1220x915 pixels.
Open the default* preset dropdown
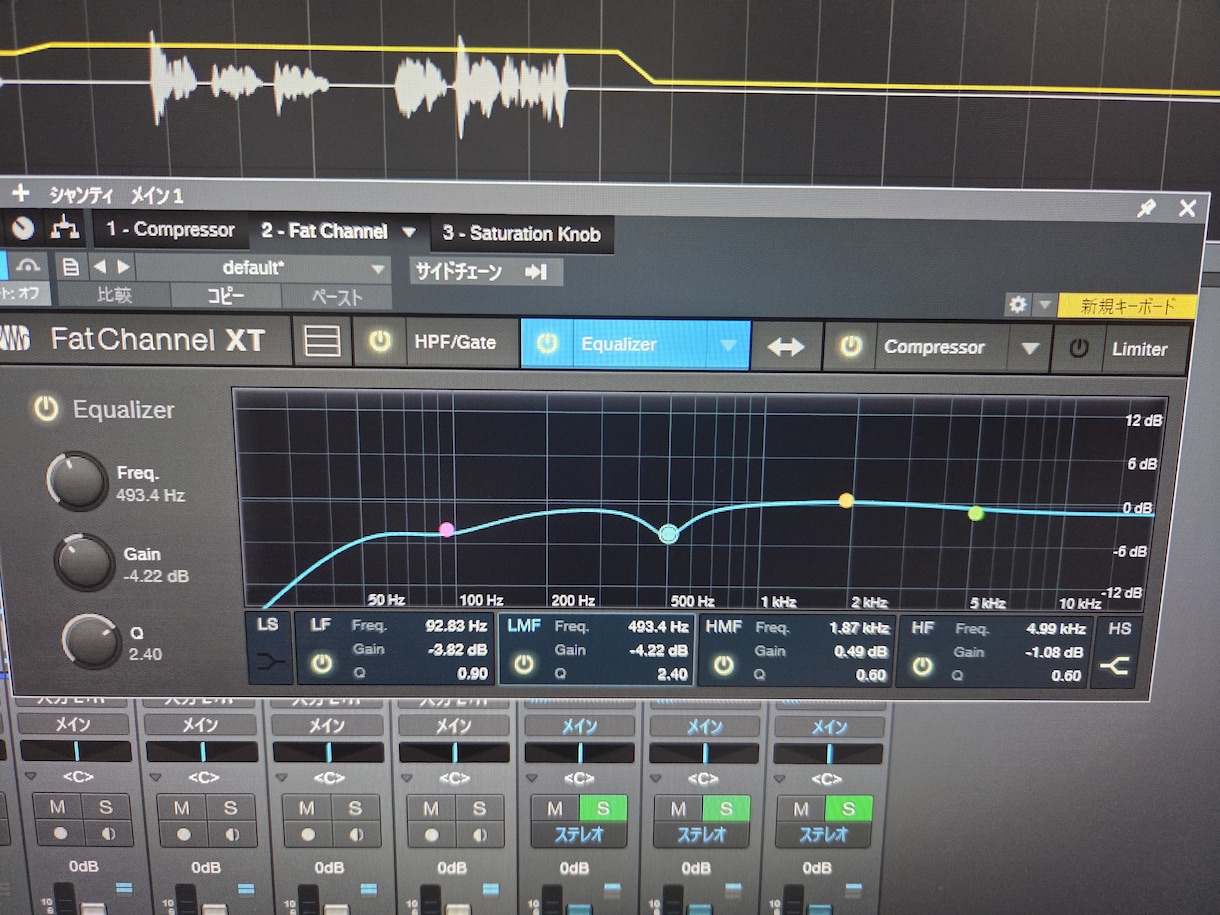[x=263, y=269]
